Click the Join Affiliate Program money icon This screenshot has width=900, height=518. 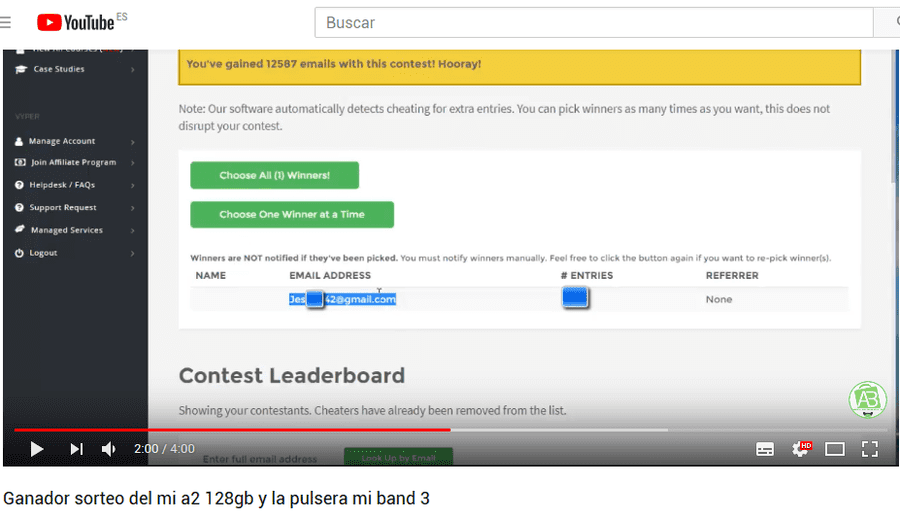click(20, 163)
